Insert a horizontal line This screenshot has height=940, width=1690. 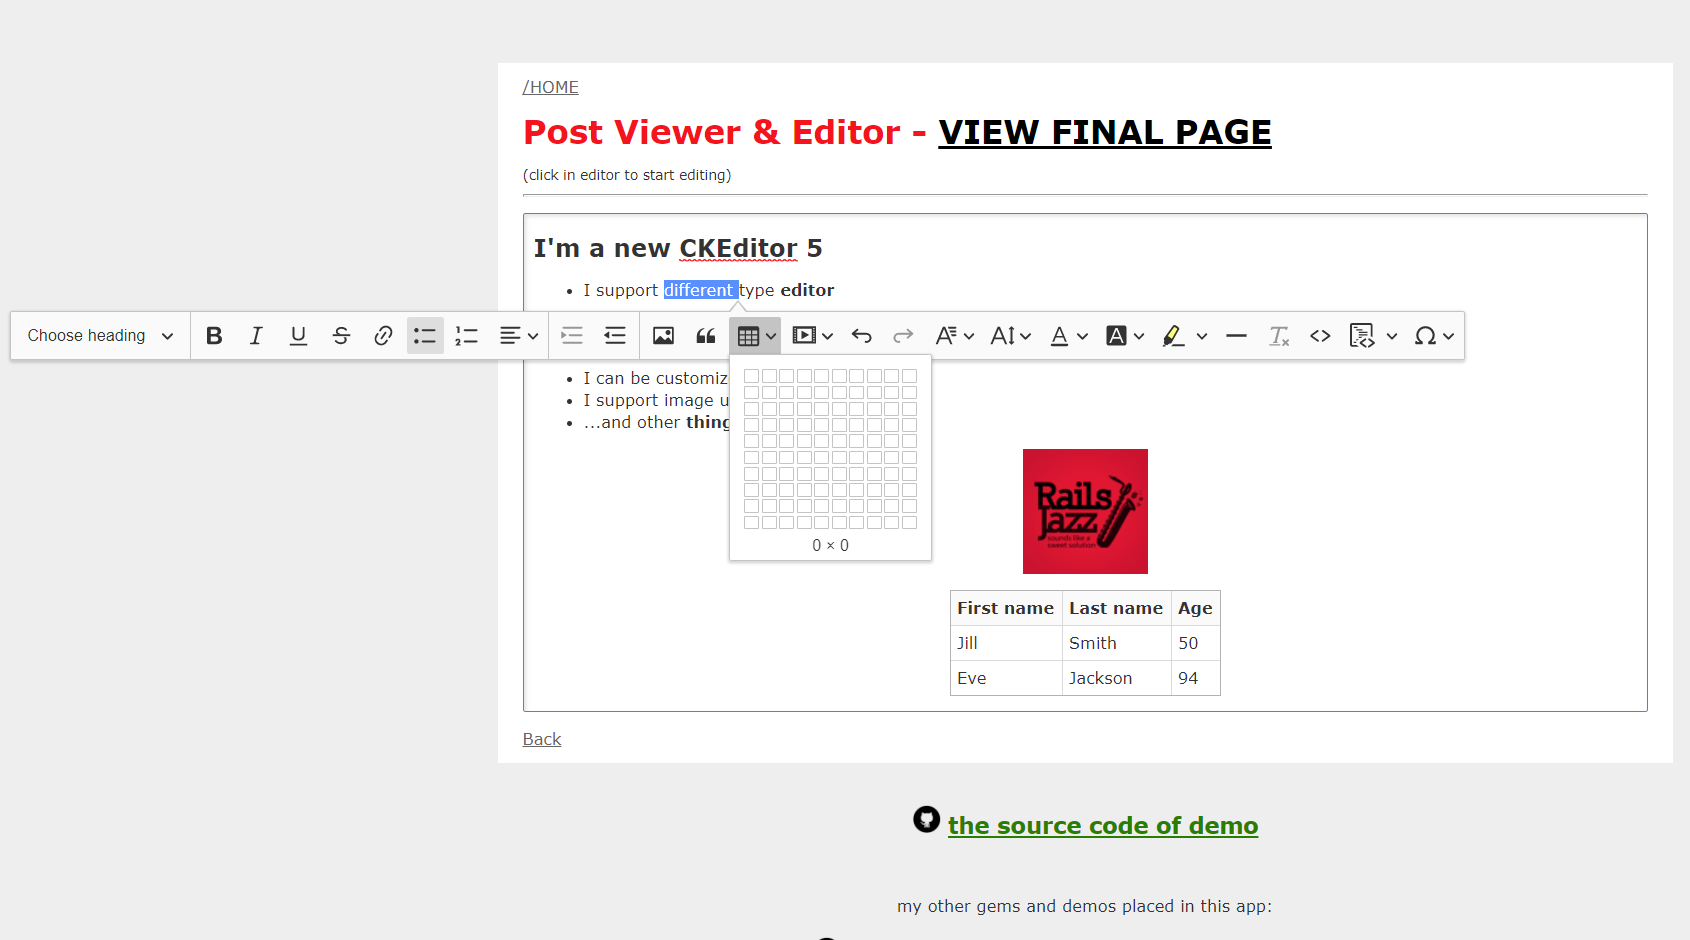pos(1236,336)
